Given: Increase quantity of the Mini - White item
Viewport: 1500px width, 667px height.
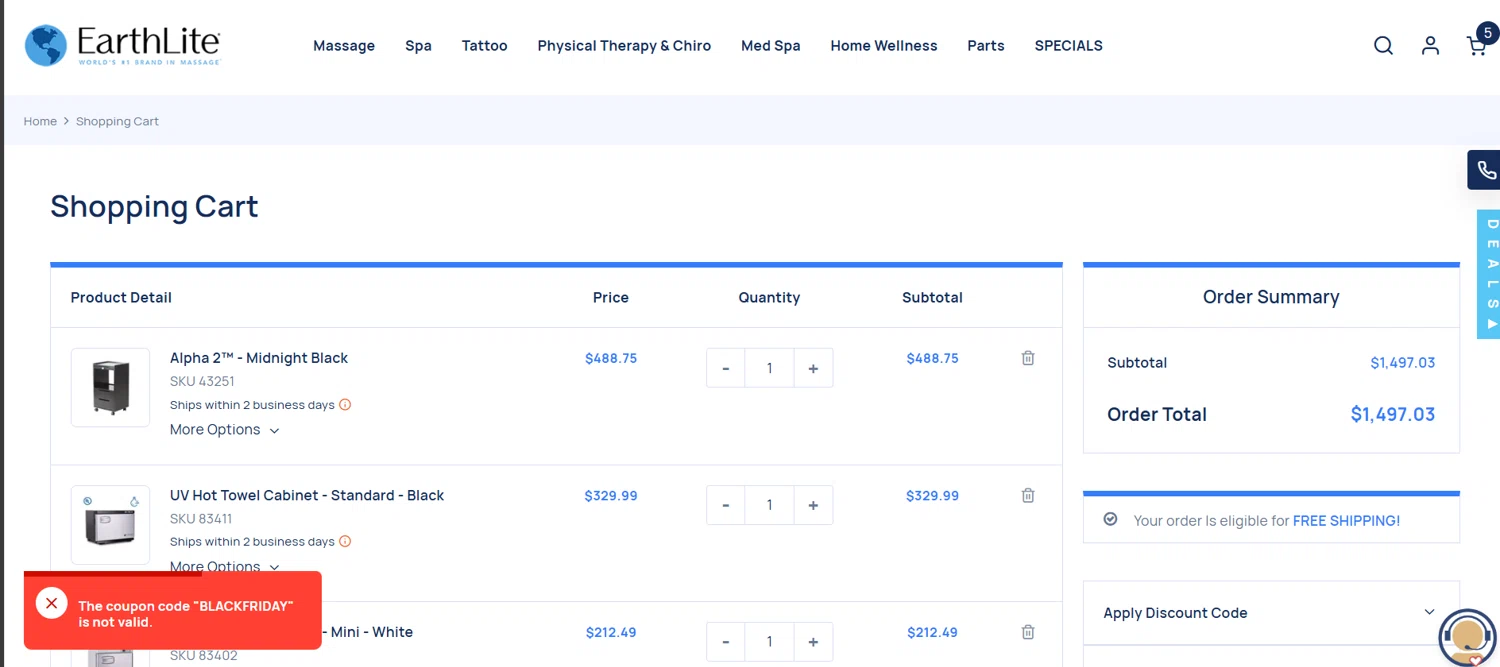Looking at the screenshot, I should tap(813, 642).
